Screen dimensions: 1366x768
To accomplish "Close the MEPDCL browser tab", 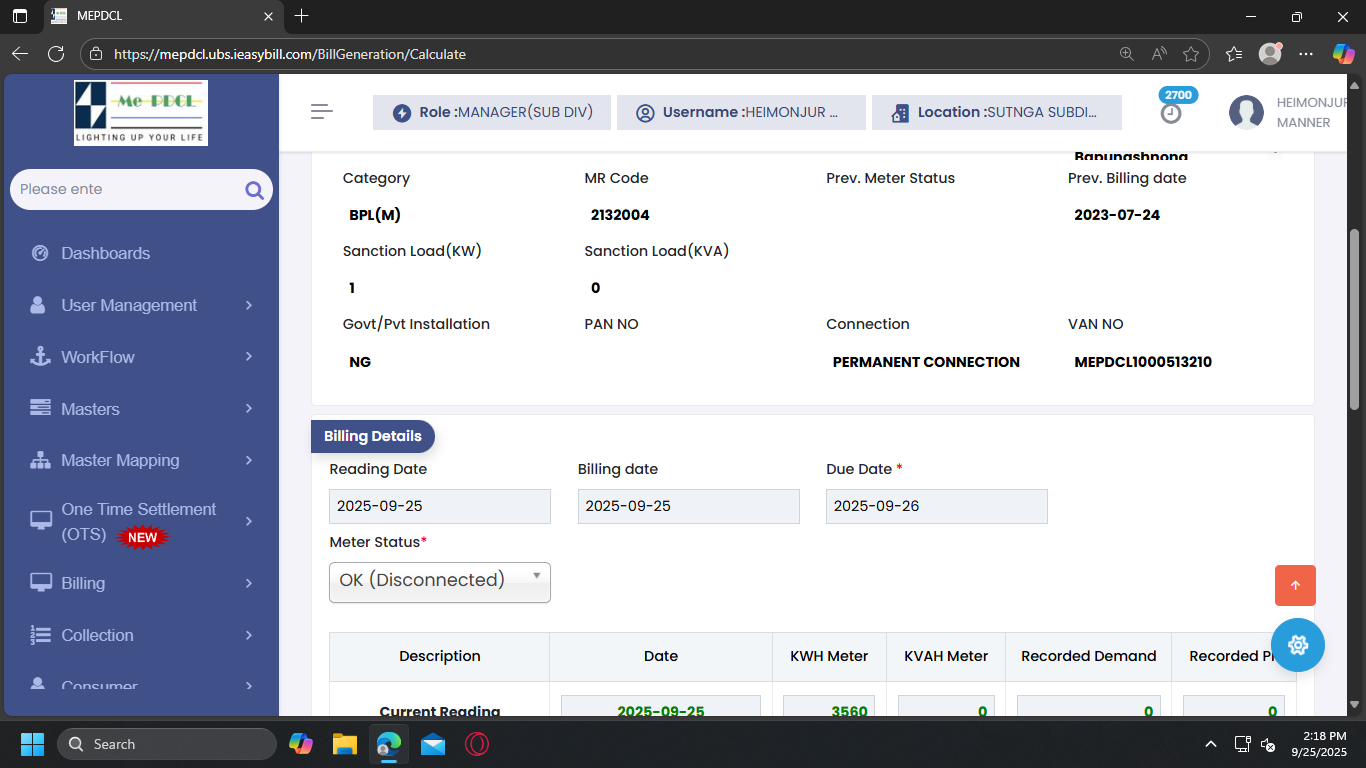I will pyautogui.click(x=268, y=16).
